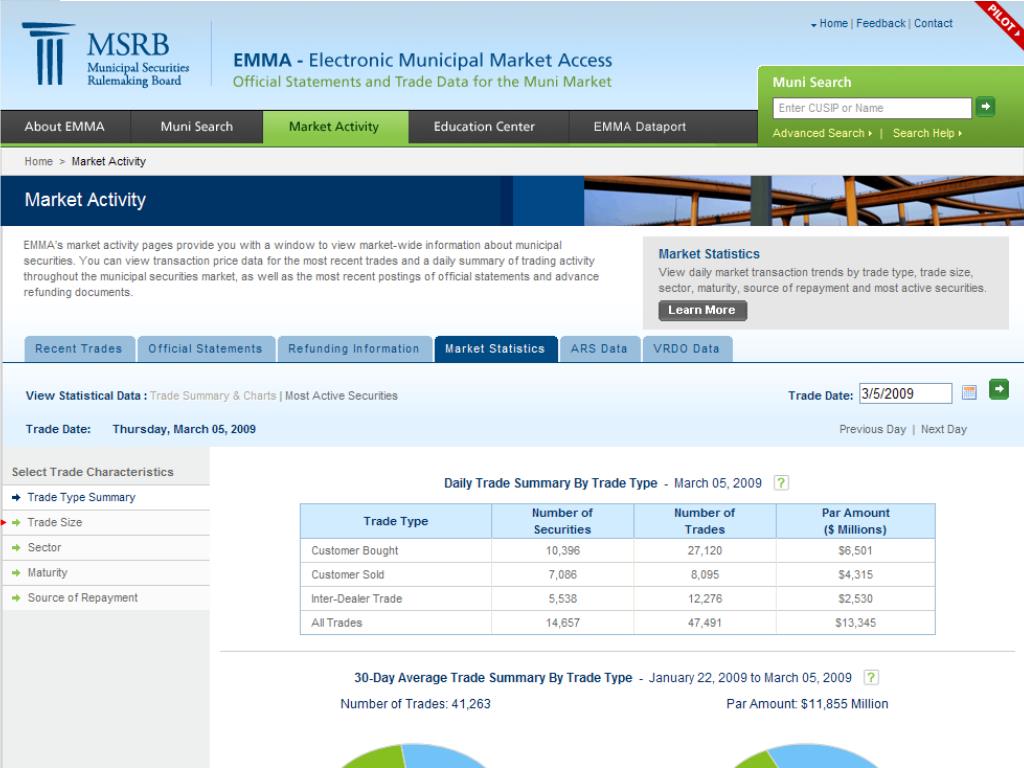This screenshot has height=768, width=1024.
Task: Select Source of Repayment in sidebar
Action: coord(82,598)
